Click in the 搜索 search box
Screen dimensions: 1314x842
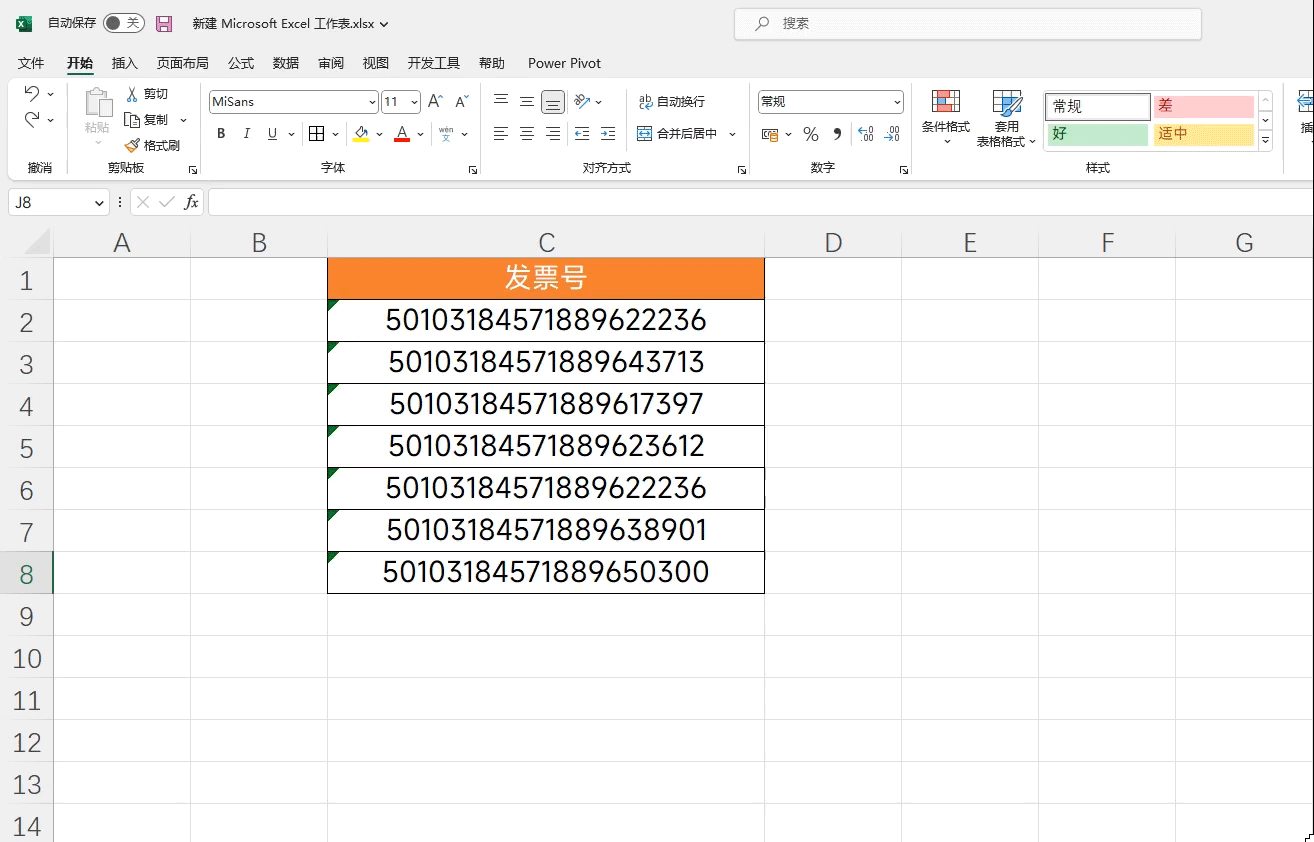tap(967, 24)
